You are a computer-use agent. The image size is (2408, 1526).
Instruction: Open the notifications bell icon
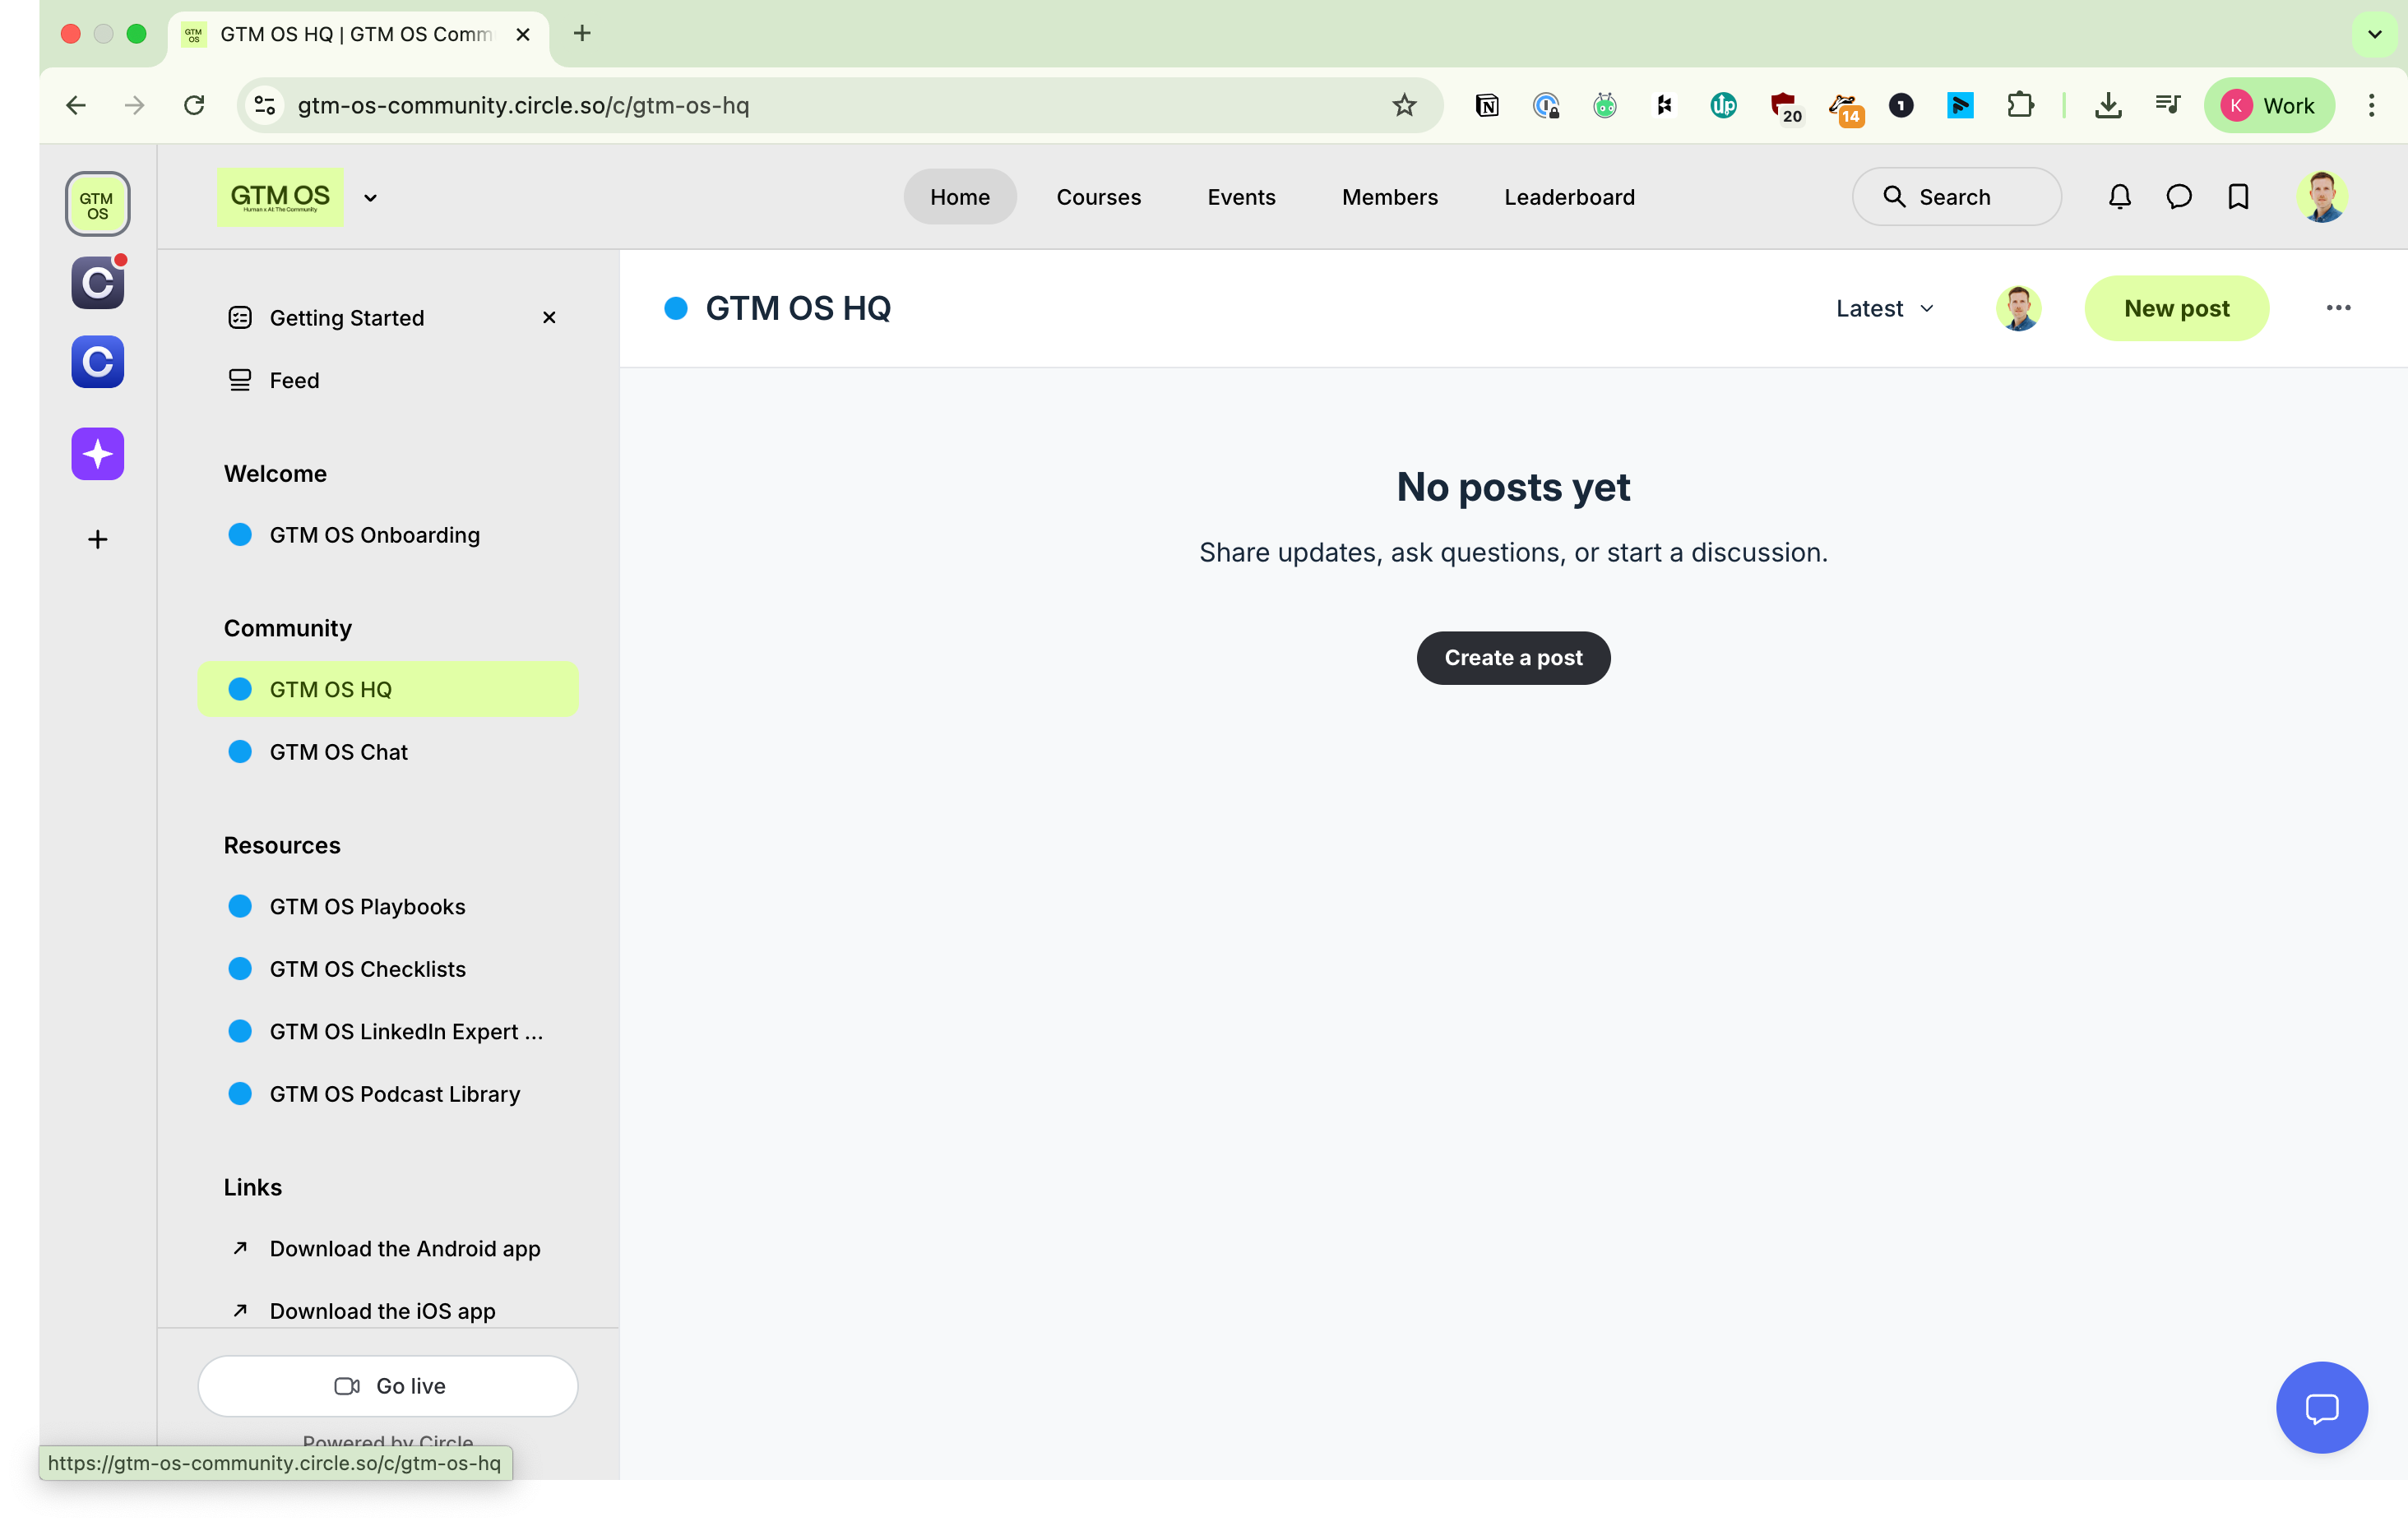tap(2119, 197)
